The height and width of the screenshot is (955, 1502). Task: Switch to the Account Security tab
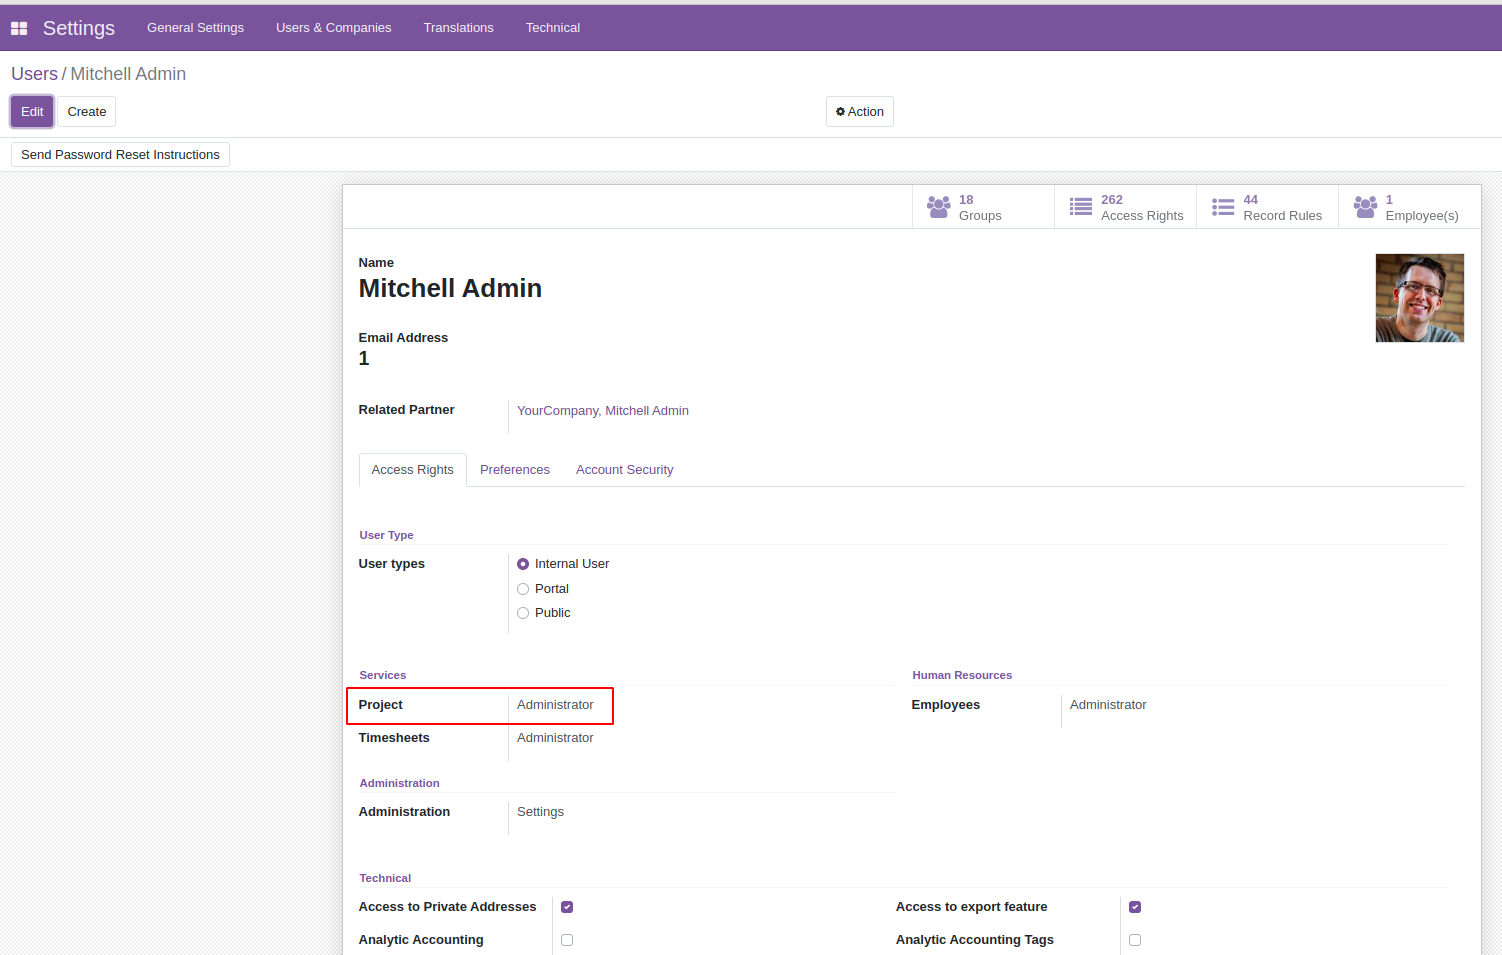[625, 470]
